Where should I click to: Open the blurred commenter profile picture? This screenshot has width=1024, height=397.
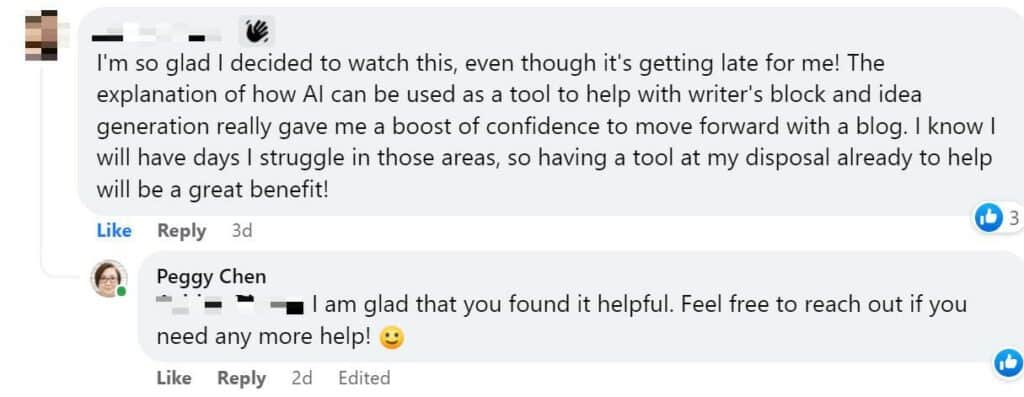41,36
